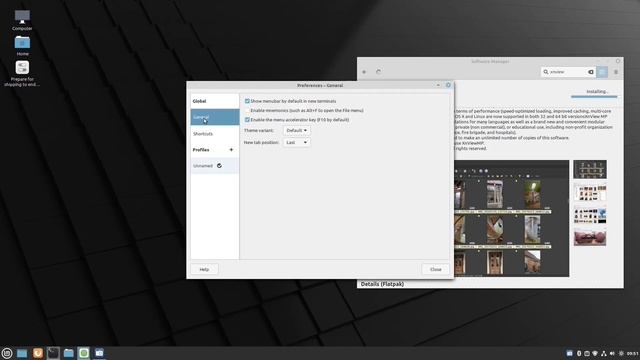Image resolution: width=640 pixels, height=360 pixels.
Task: Minimize the Preferences window
Action: pos(438,85)
